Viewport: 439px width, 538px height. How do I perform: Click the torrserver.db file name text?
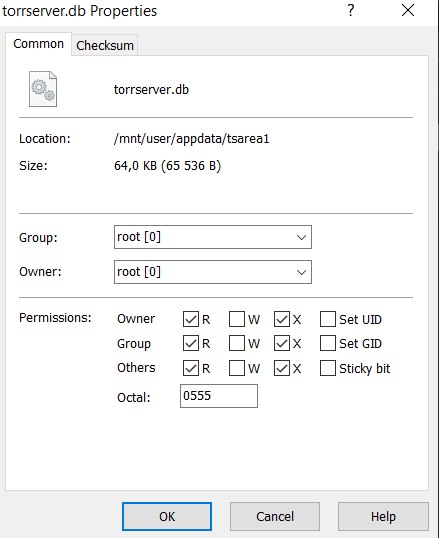[x=151, y=90]
